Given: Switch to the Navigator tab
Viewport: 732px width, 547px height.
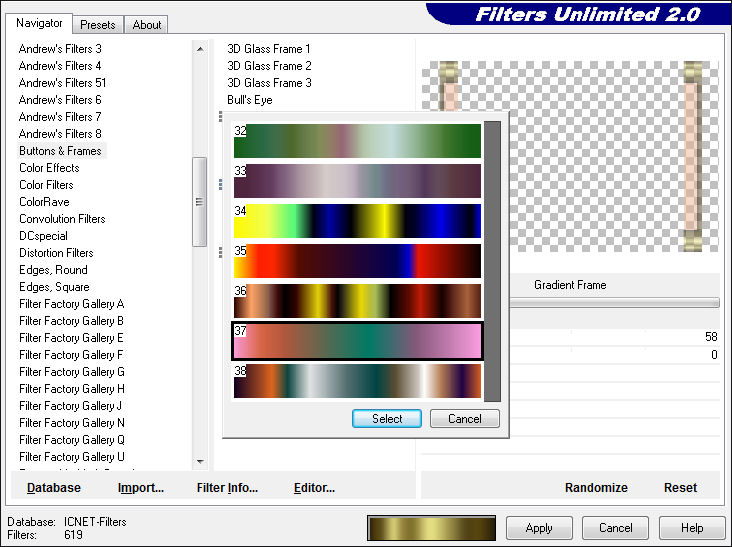Looking at the screenshot, I should (x=39, y=23).
